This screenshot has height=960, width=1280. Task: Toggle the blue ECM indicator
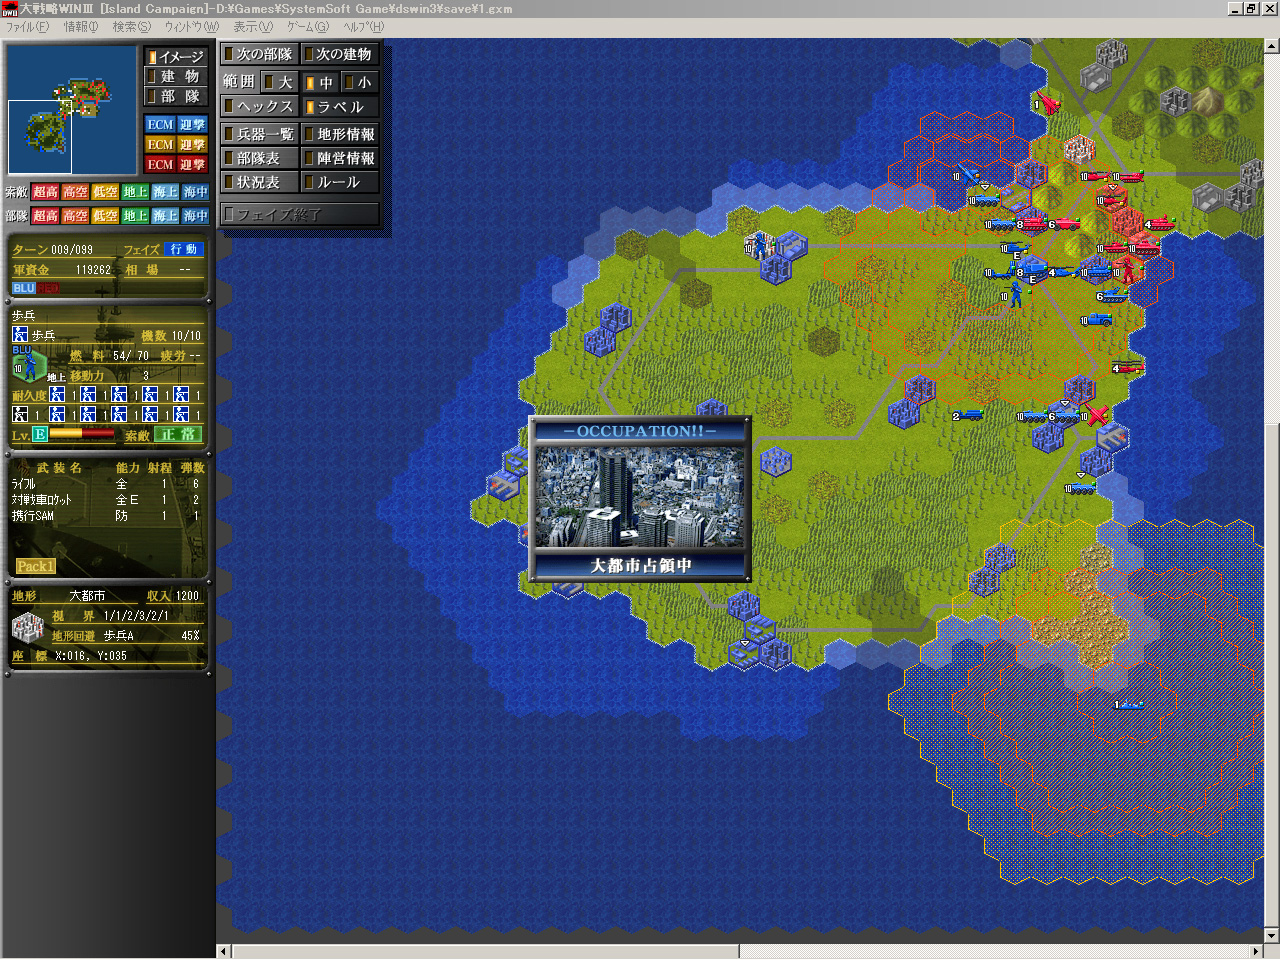point(160,125)
